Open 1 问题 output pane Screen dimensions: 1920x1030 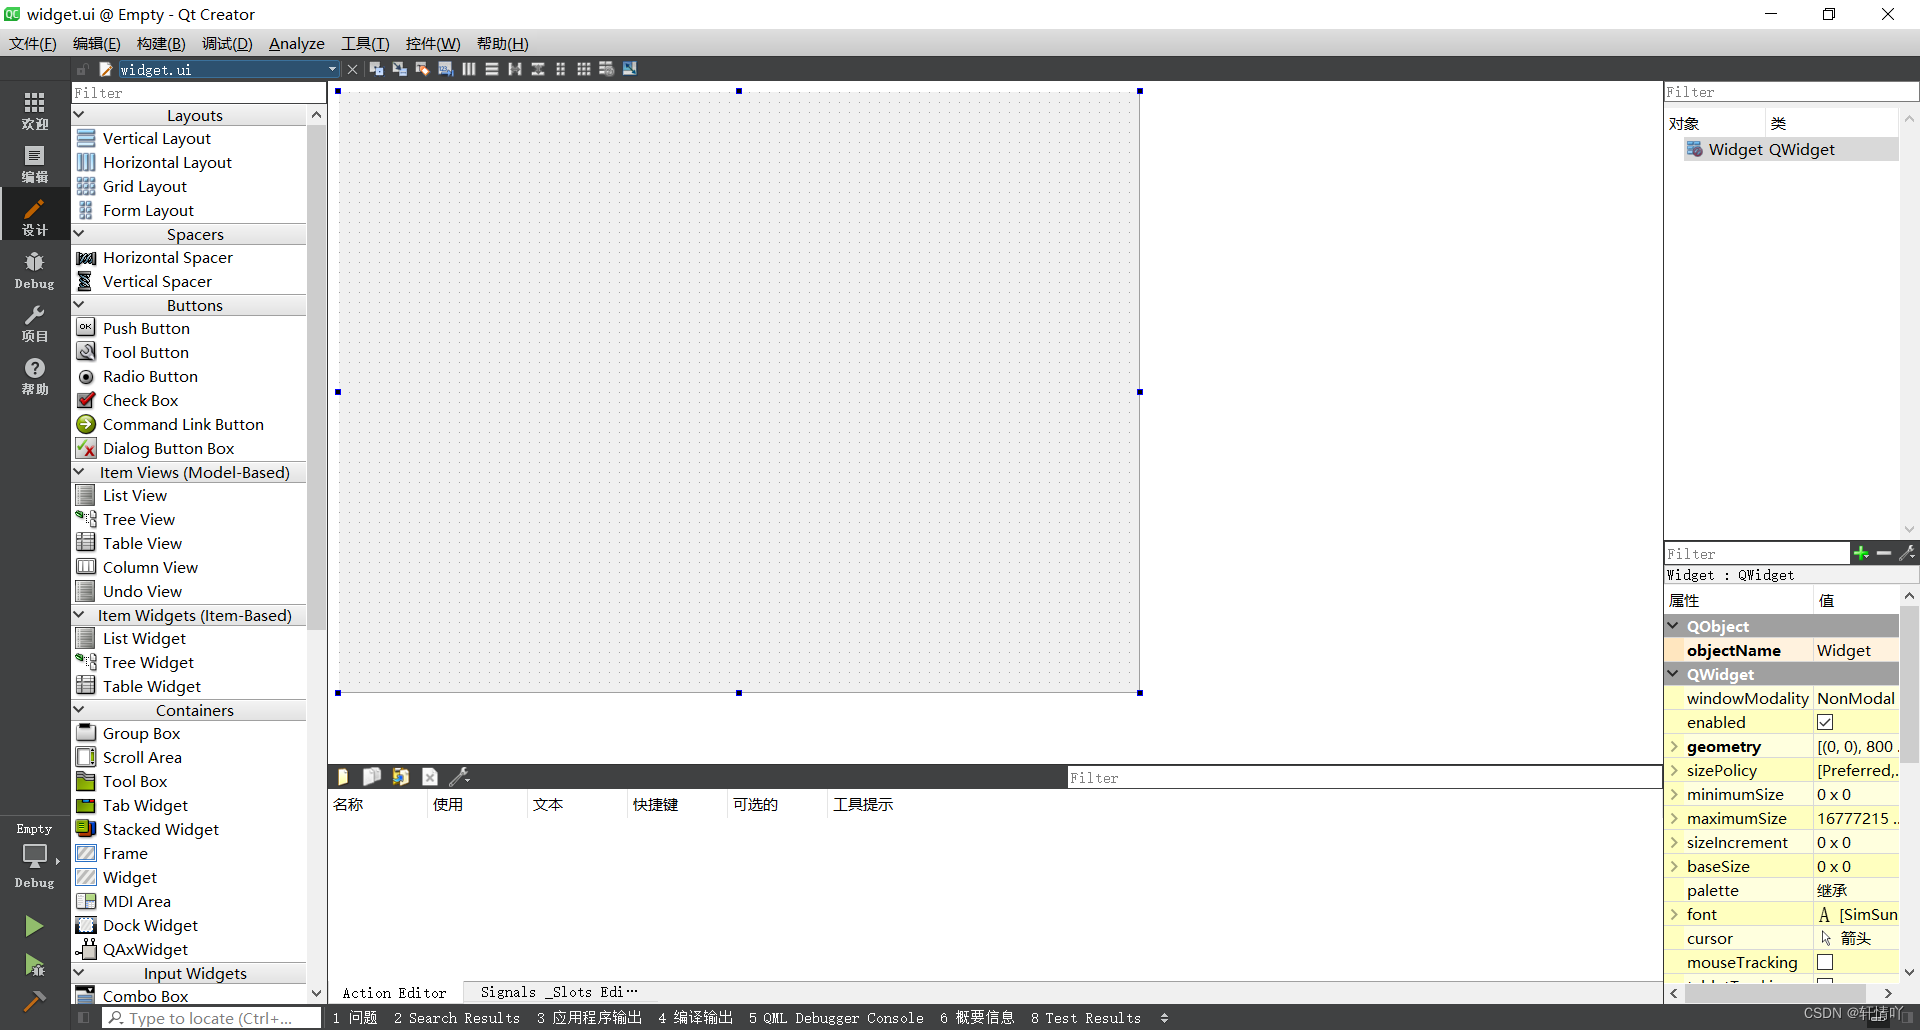coord(355,1018)
